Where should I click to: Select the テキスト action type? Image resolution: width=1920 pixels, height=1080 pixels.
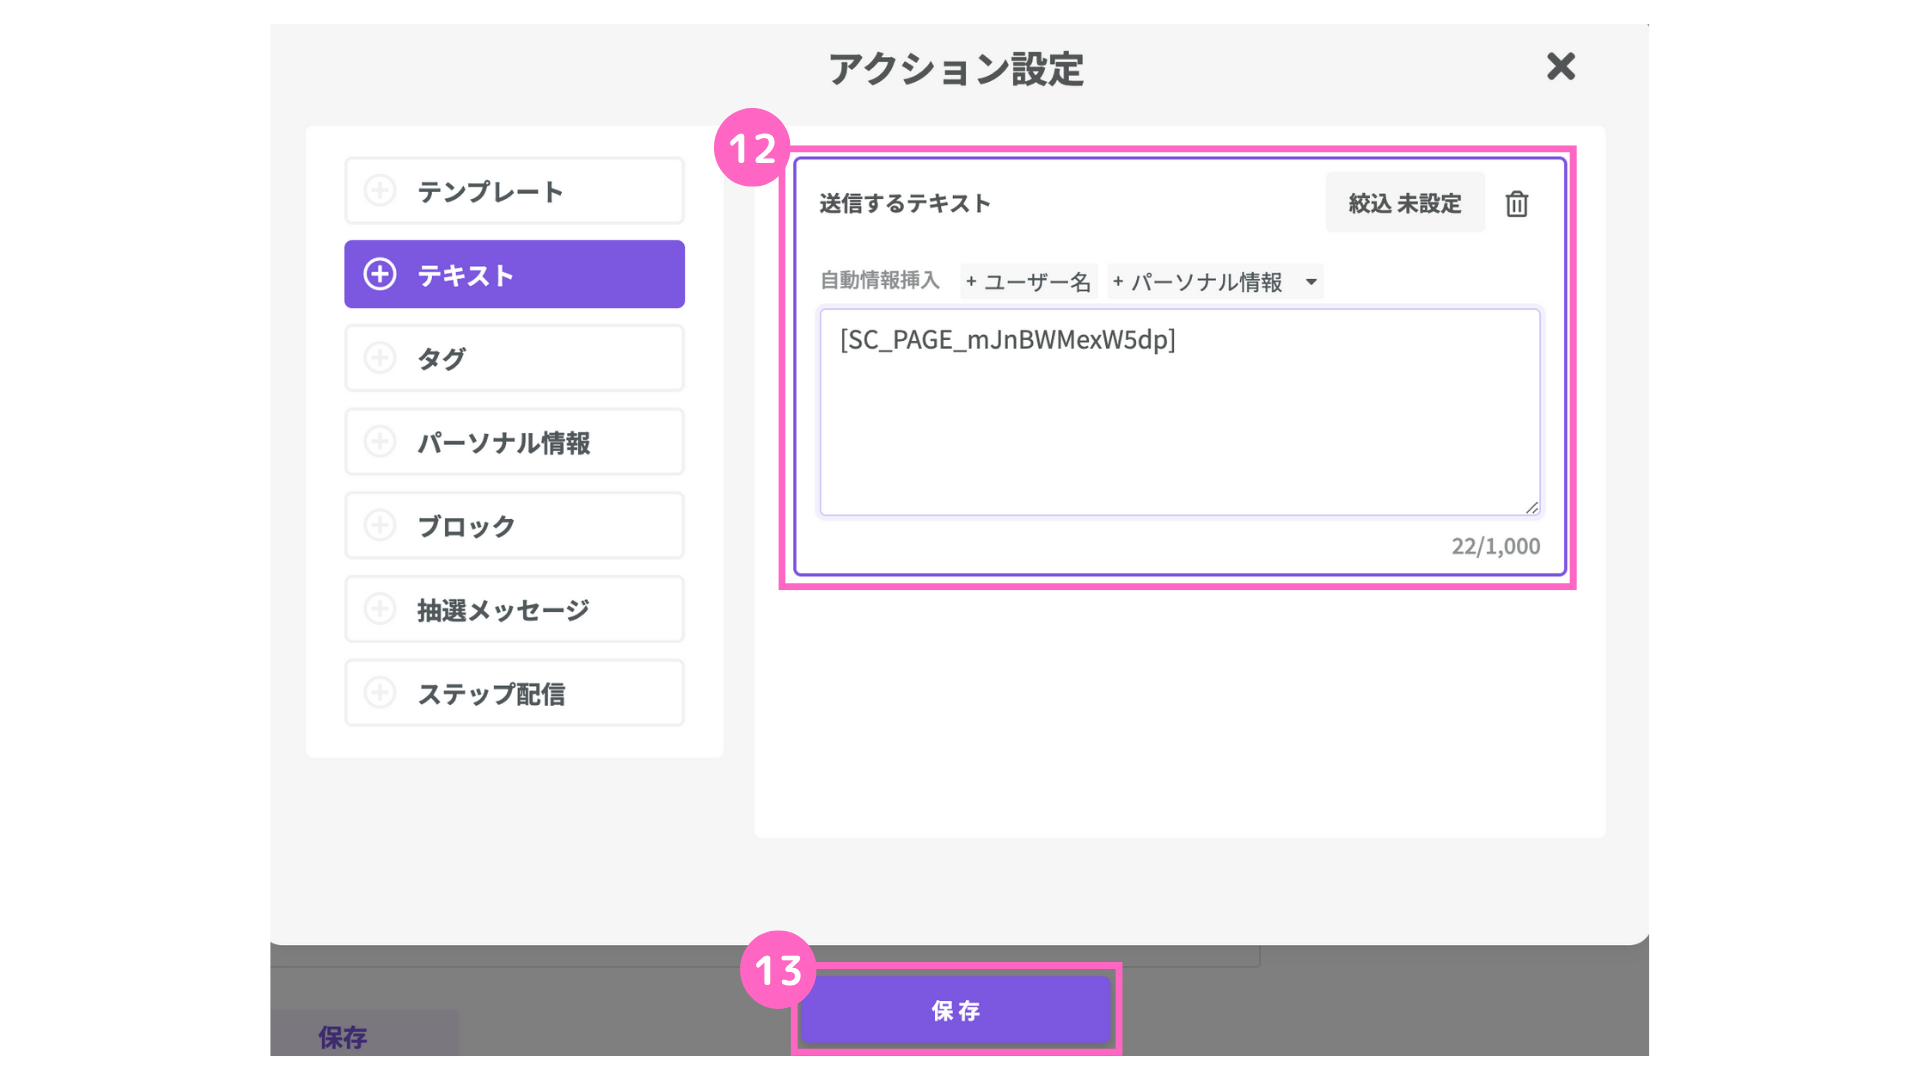pyautogui.click(x=514, y=274)
